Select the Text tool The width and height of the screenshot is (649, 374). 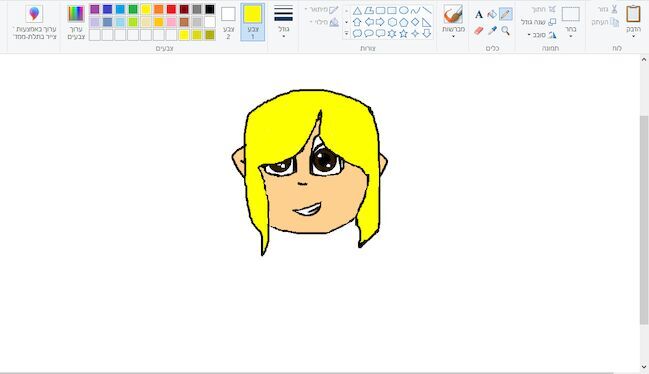[479, 14]
